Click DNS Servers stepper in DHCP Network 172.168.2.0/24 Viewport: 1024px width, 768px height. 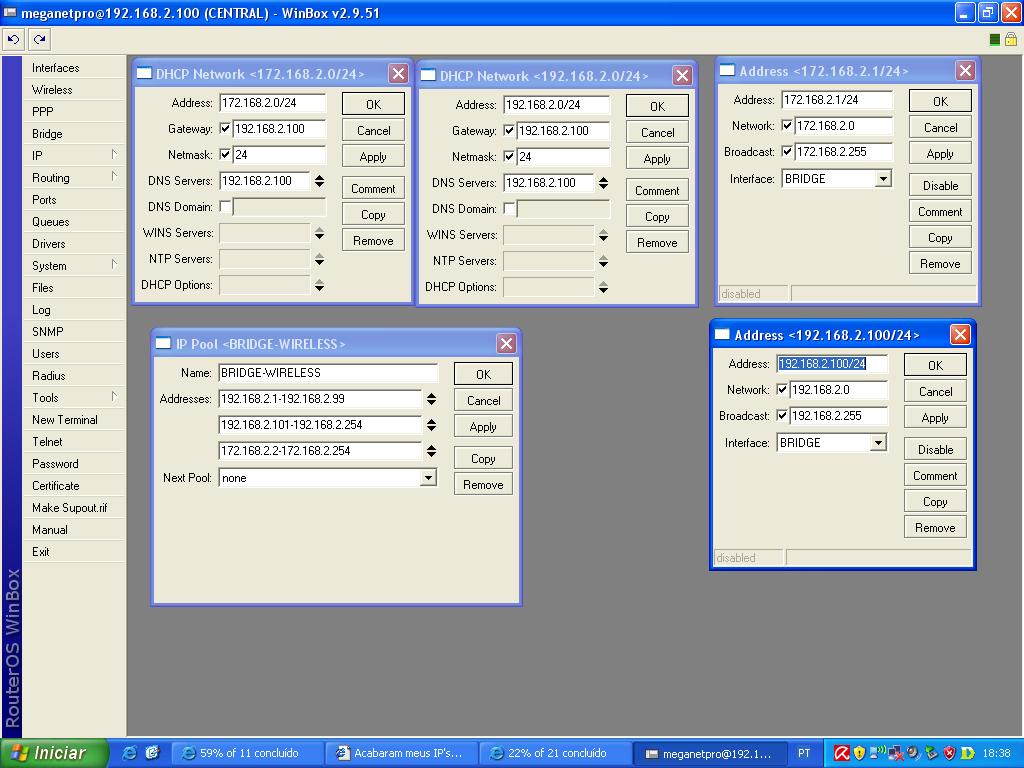pyautogui.click(x=319, y=181)
